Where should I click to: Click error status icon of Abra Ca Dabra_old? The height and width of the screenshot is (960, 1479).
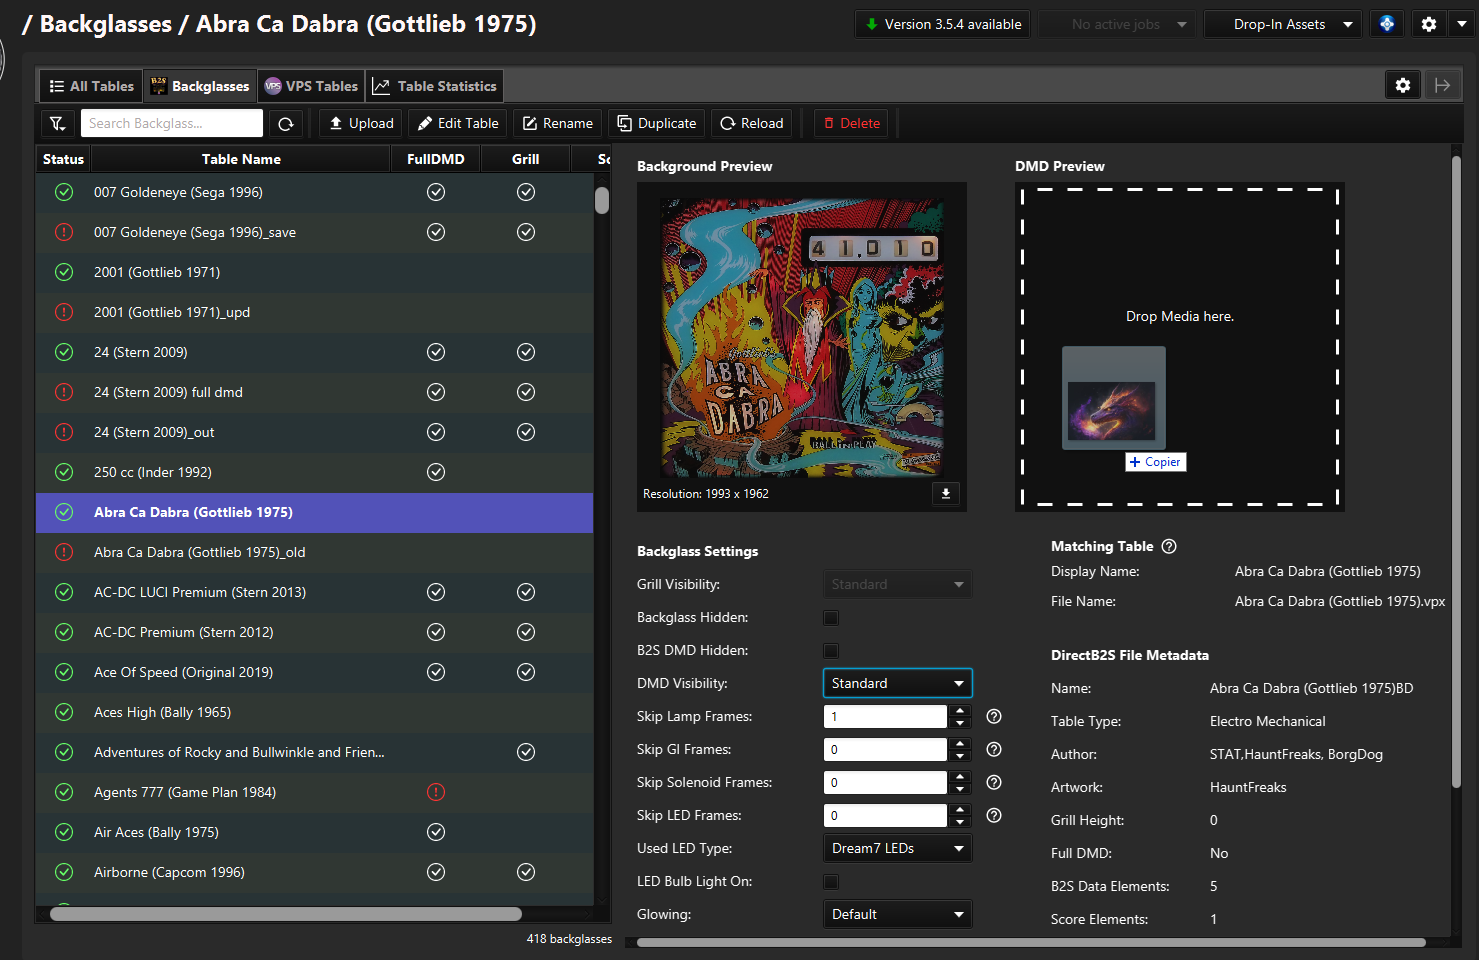tap(64, 552)
